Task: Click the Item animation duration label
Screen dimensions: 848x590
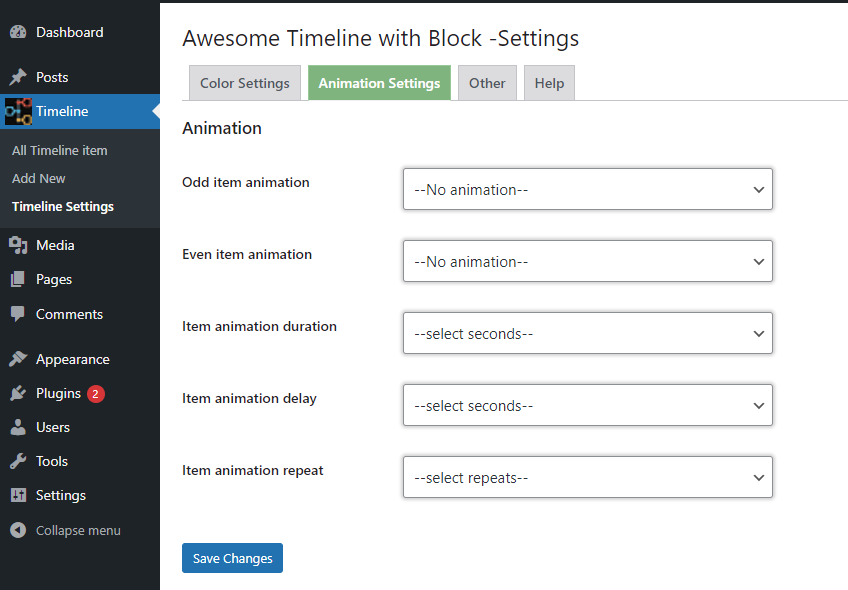Action: tap(259, 326)
